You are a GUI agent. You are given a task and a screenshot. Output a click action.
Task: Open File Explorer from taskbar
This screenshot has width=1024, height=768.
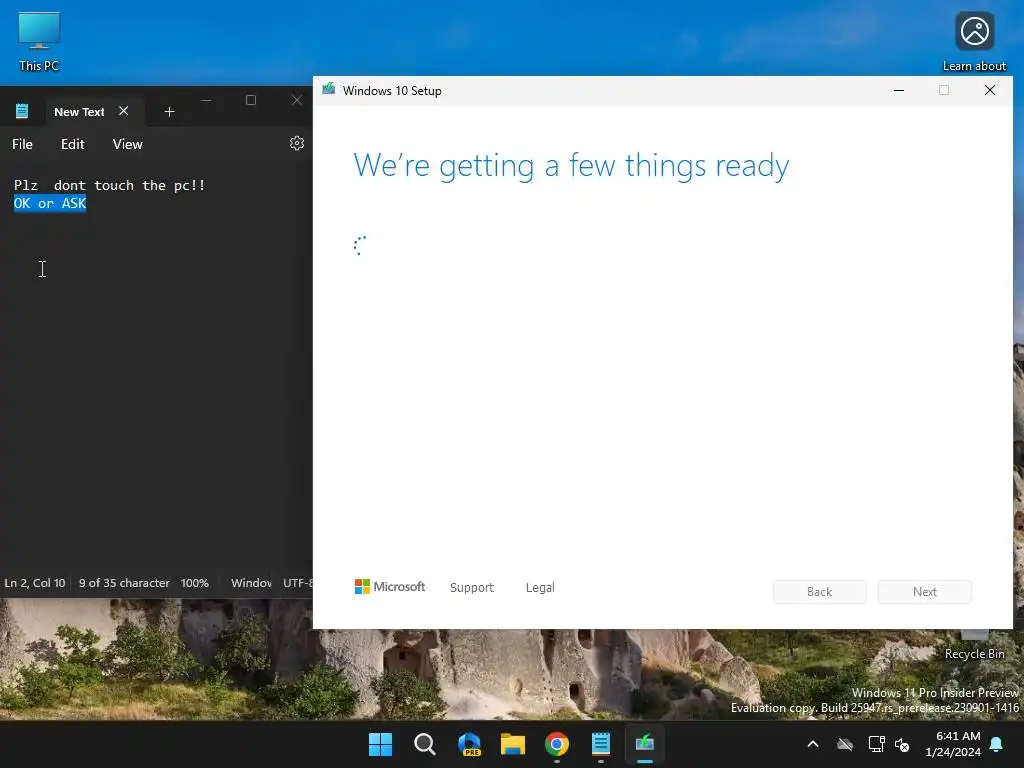coord(513,744)
